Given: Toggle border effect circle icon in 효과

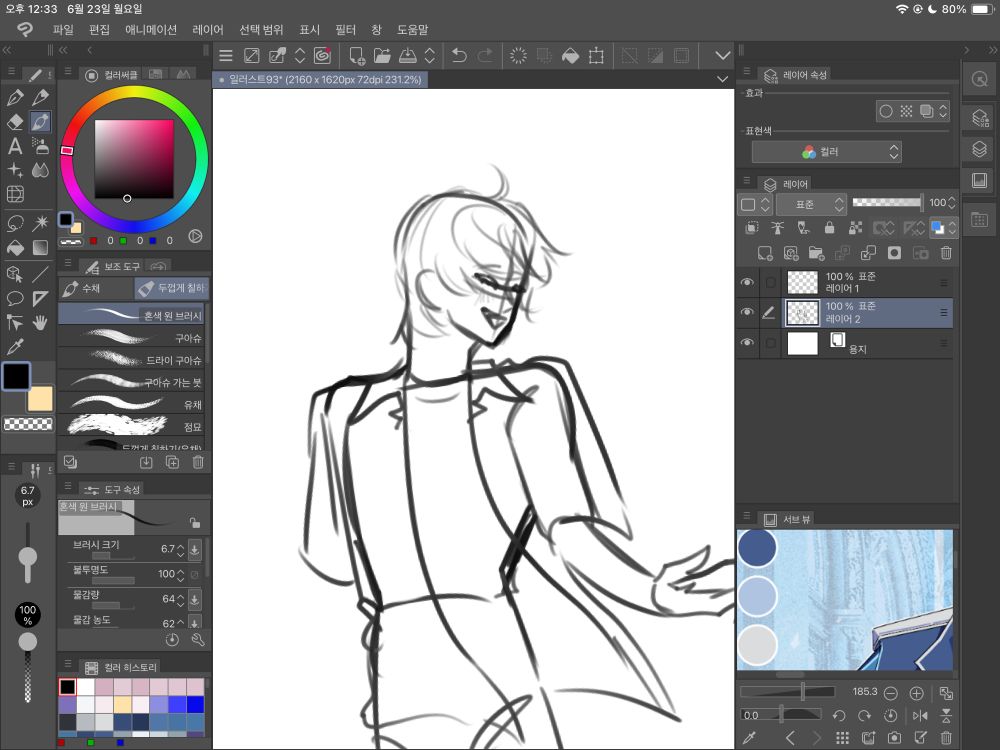Looking at the screenshot, I should point(886,111).
